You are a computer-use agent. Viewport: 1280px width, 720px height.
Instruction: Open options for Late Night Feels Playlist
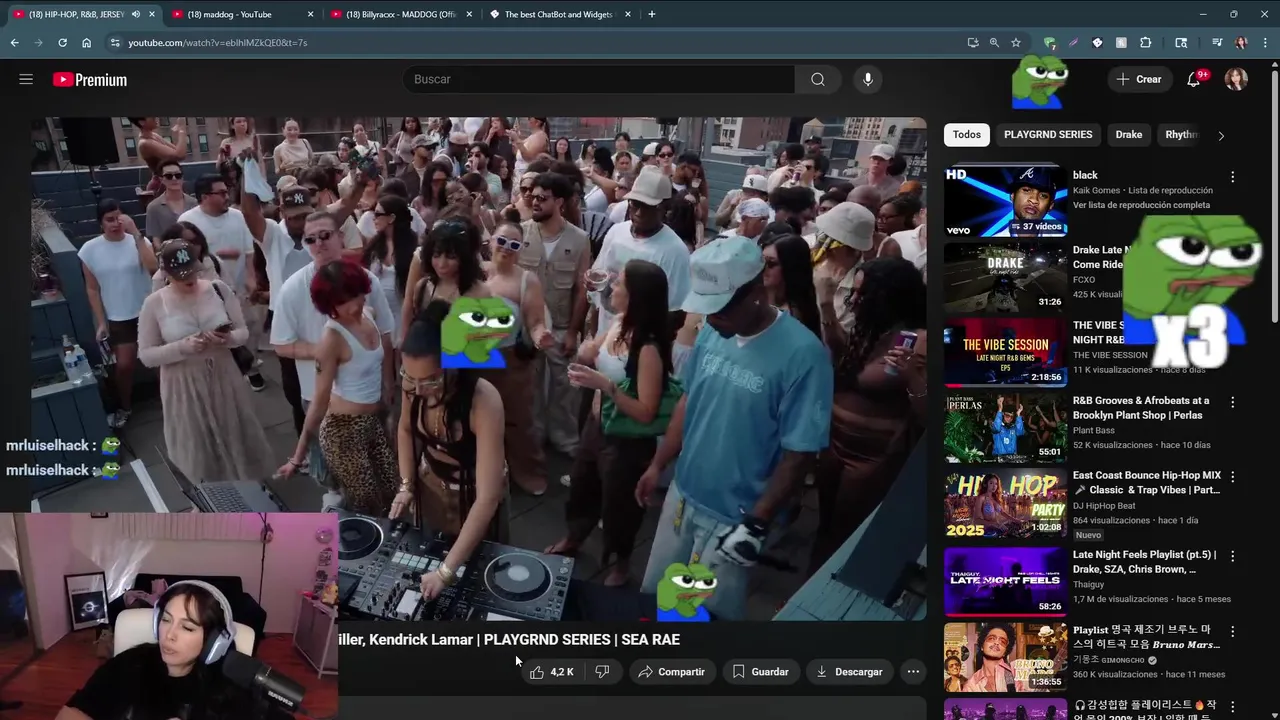pyautogui.click(x=1232, y=556)
